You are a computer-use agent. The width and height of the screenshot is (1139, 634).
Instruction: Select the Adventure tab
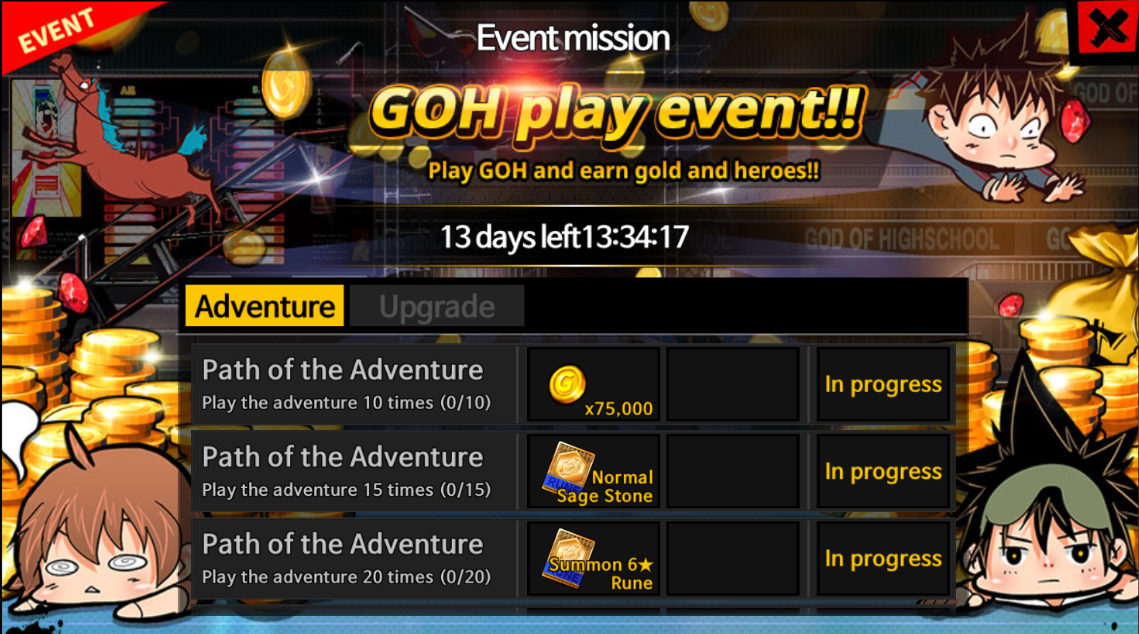pos(265,306)
